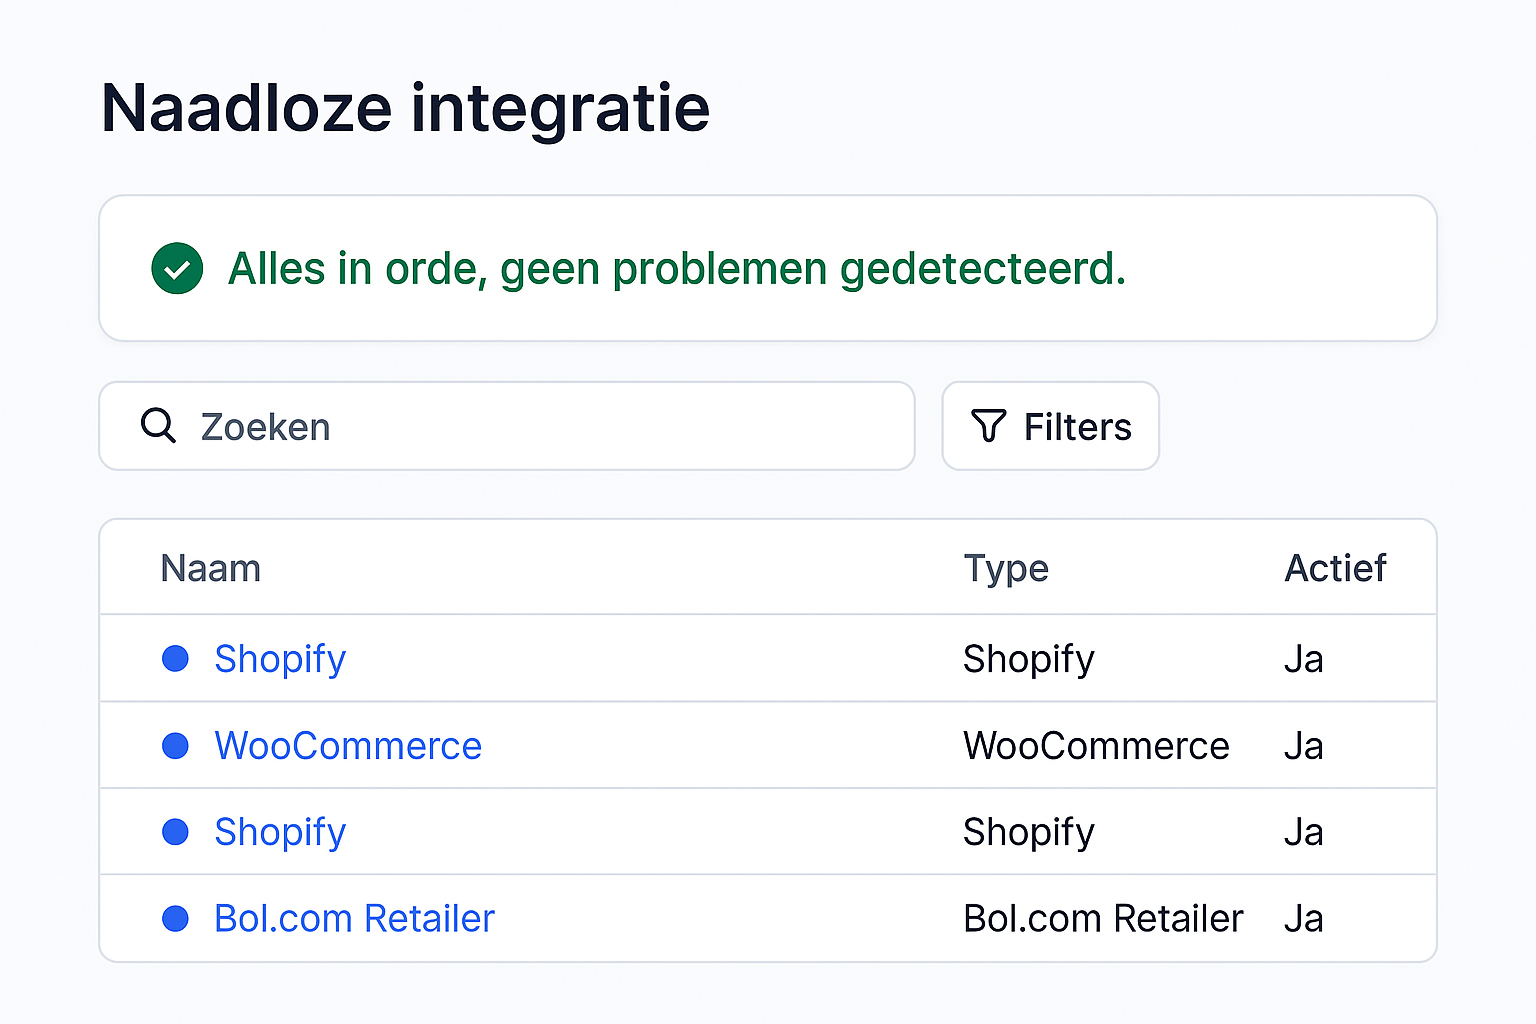The height and width of the screenshot is (1024, 1536).
Task: Click the green checkmark status icon
Action: (177, 268)
